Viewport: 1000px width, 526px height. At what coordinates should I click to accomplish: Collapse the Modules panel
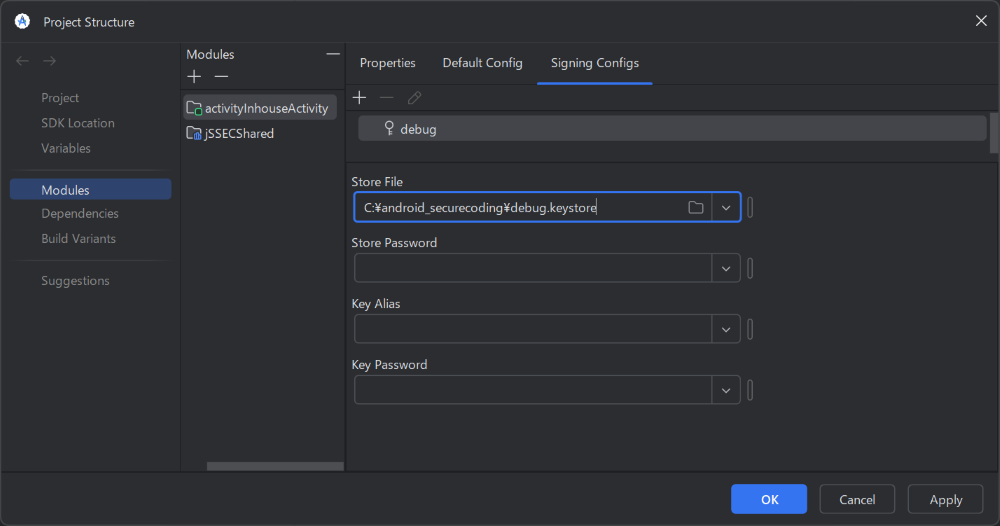(333, 54)
